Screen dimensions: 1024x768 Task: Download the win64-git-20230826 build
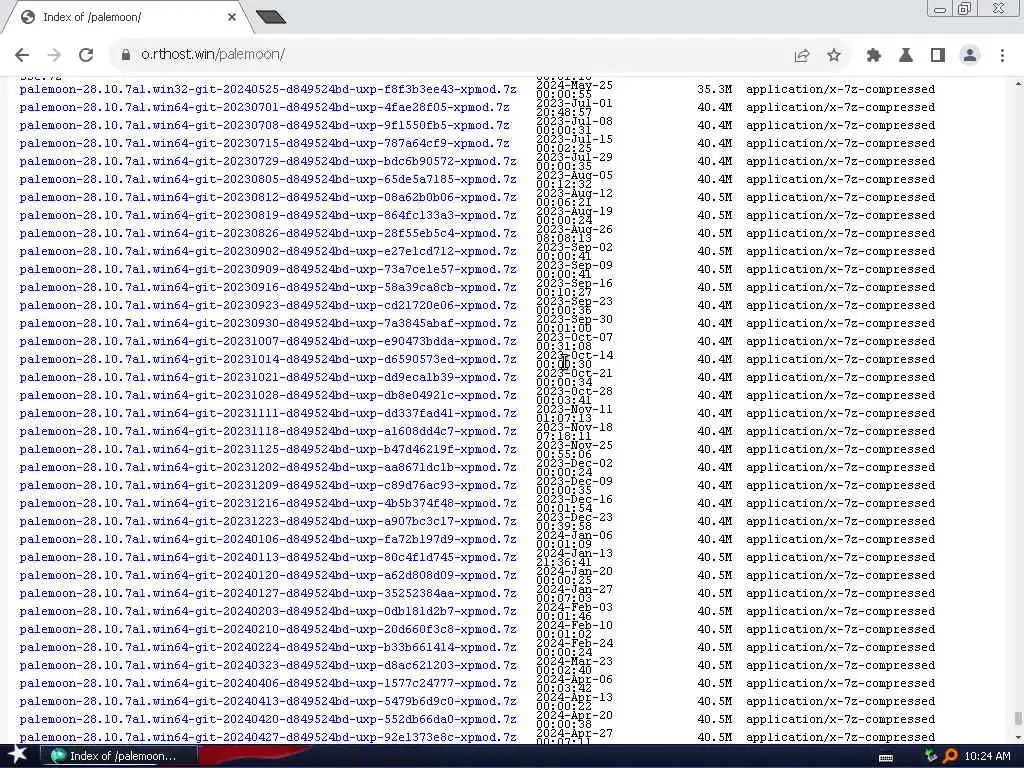[268, 233]
